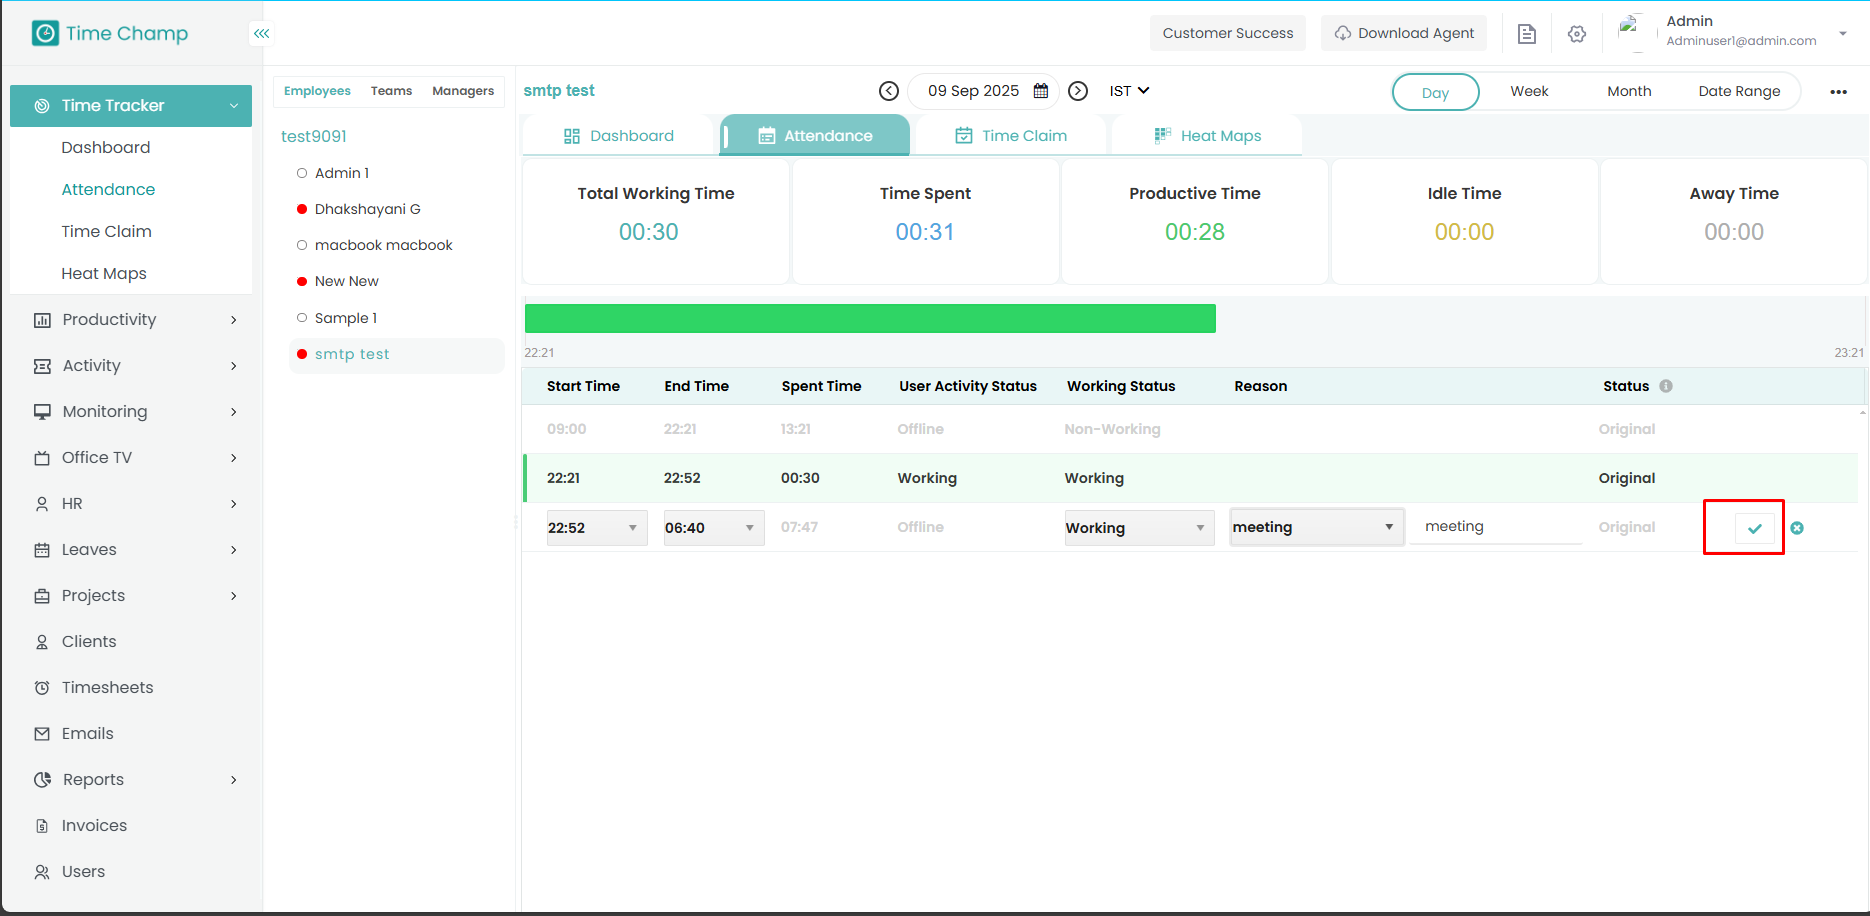Click the green activity timeline bar
The image size is (1870, 916).
tap(870, 319)
